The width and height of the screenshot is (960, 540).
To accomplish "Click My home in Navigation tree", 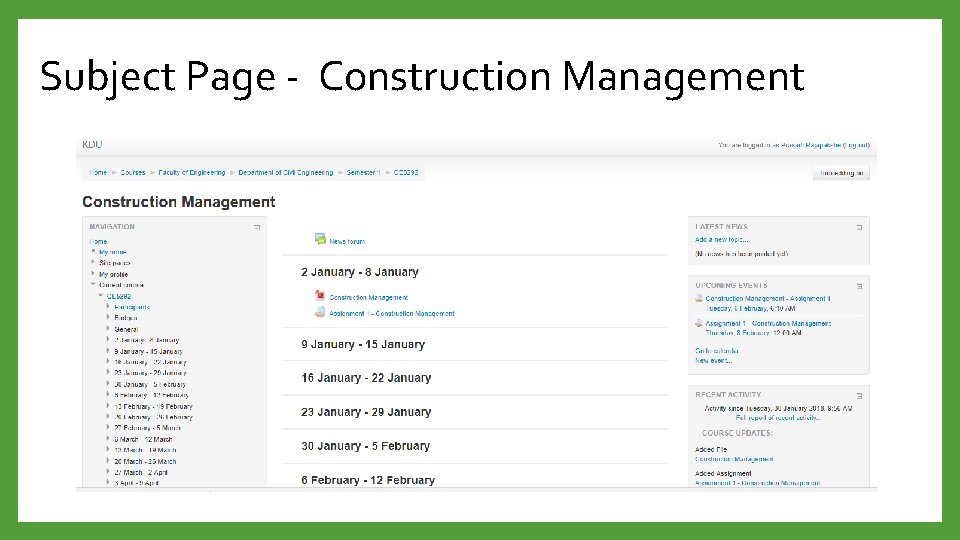I will pyautogui.click(x=113, y=252).
